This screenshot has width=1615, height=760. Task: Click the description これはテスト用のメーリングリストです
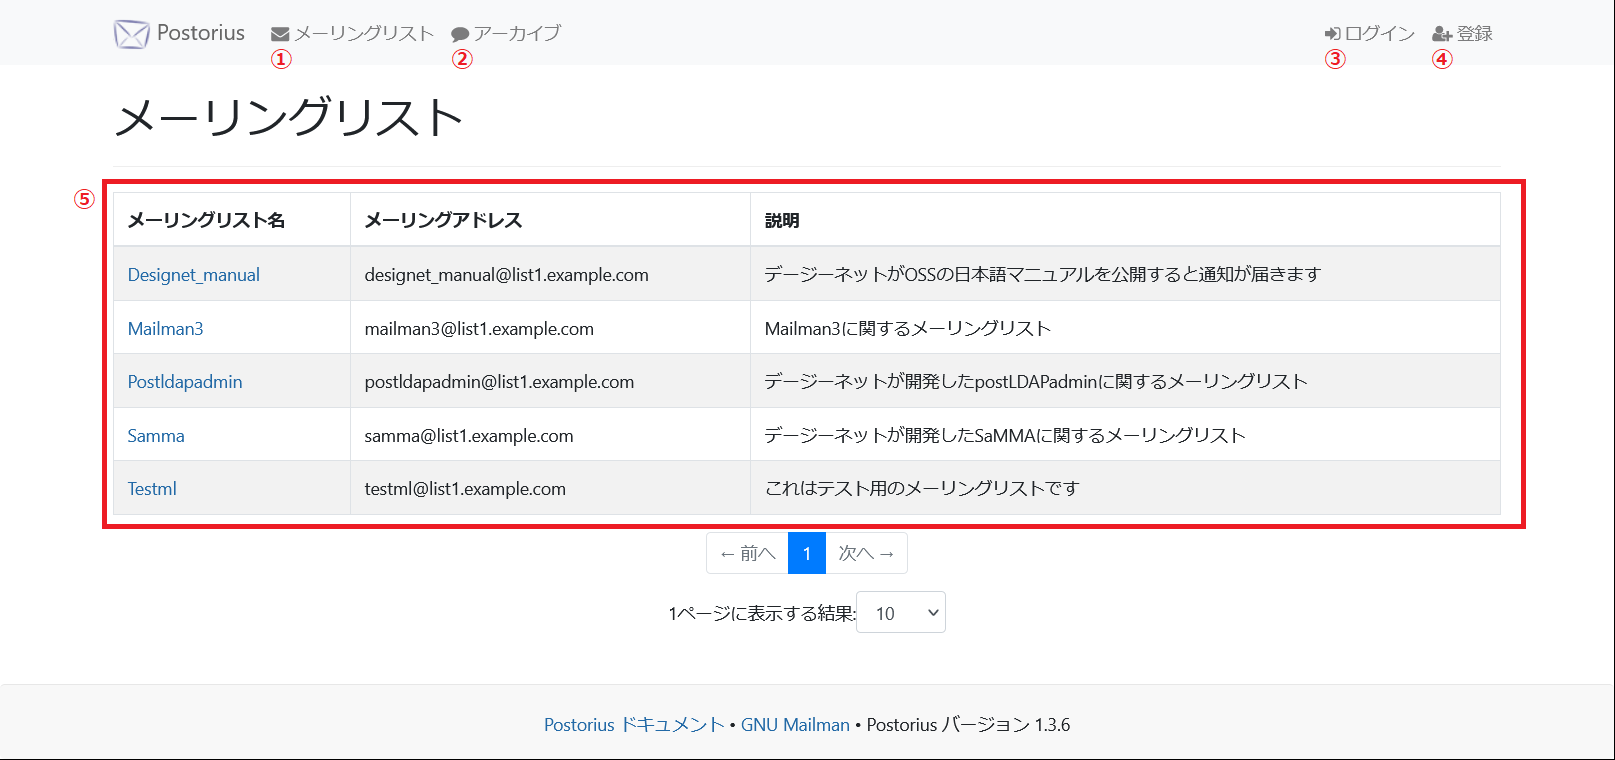click(x=922, y=489)
